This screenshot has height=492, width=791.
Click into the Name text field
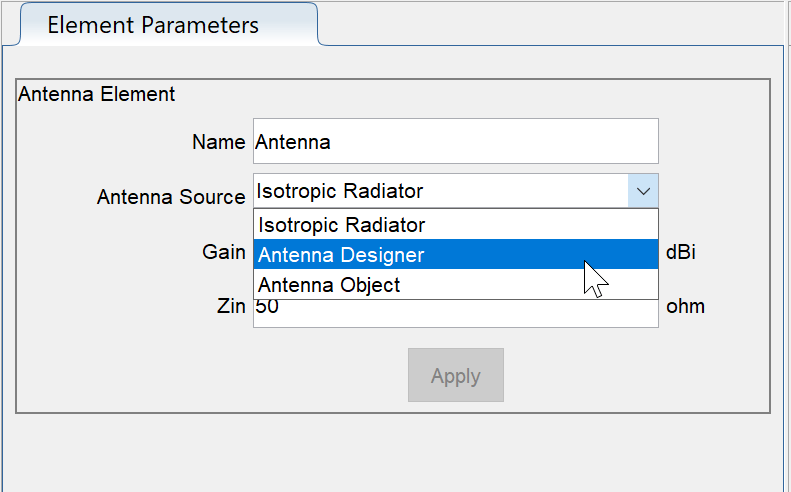pyautogui.click(x=455, y=142)
